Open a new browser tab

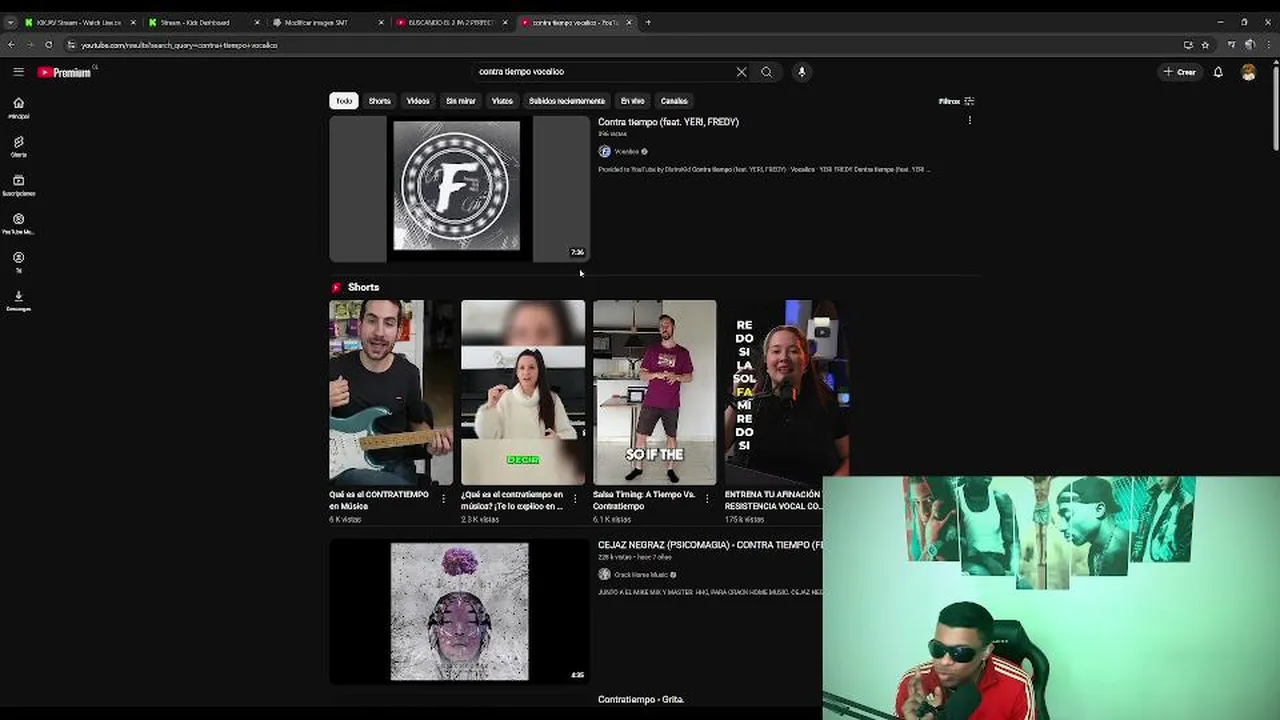pyautogui.click(x=648, y=22)
